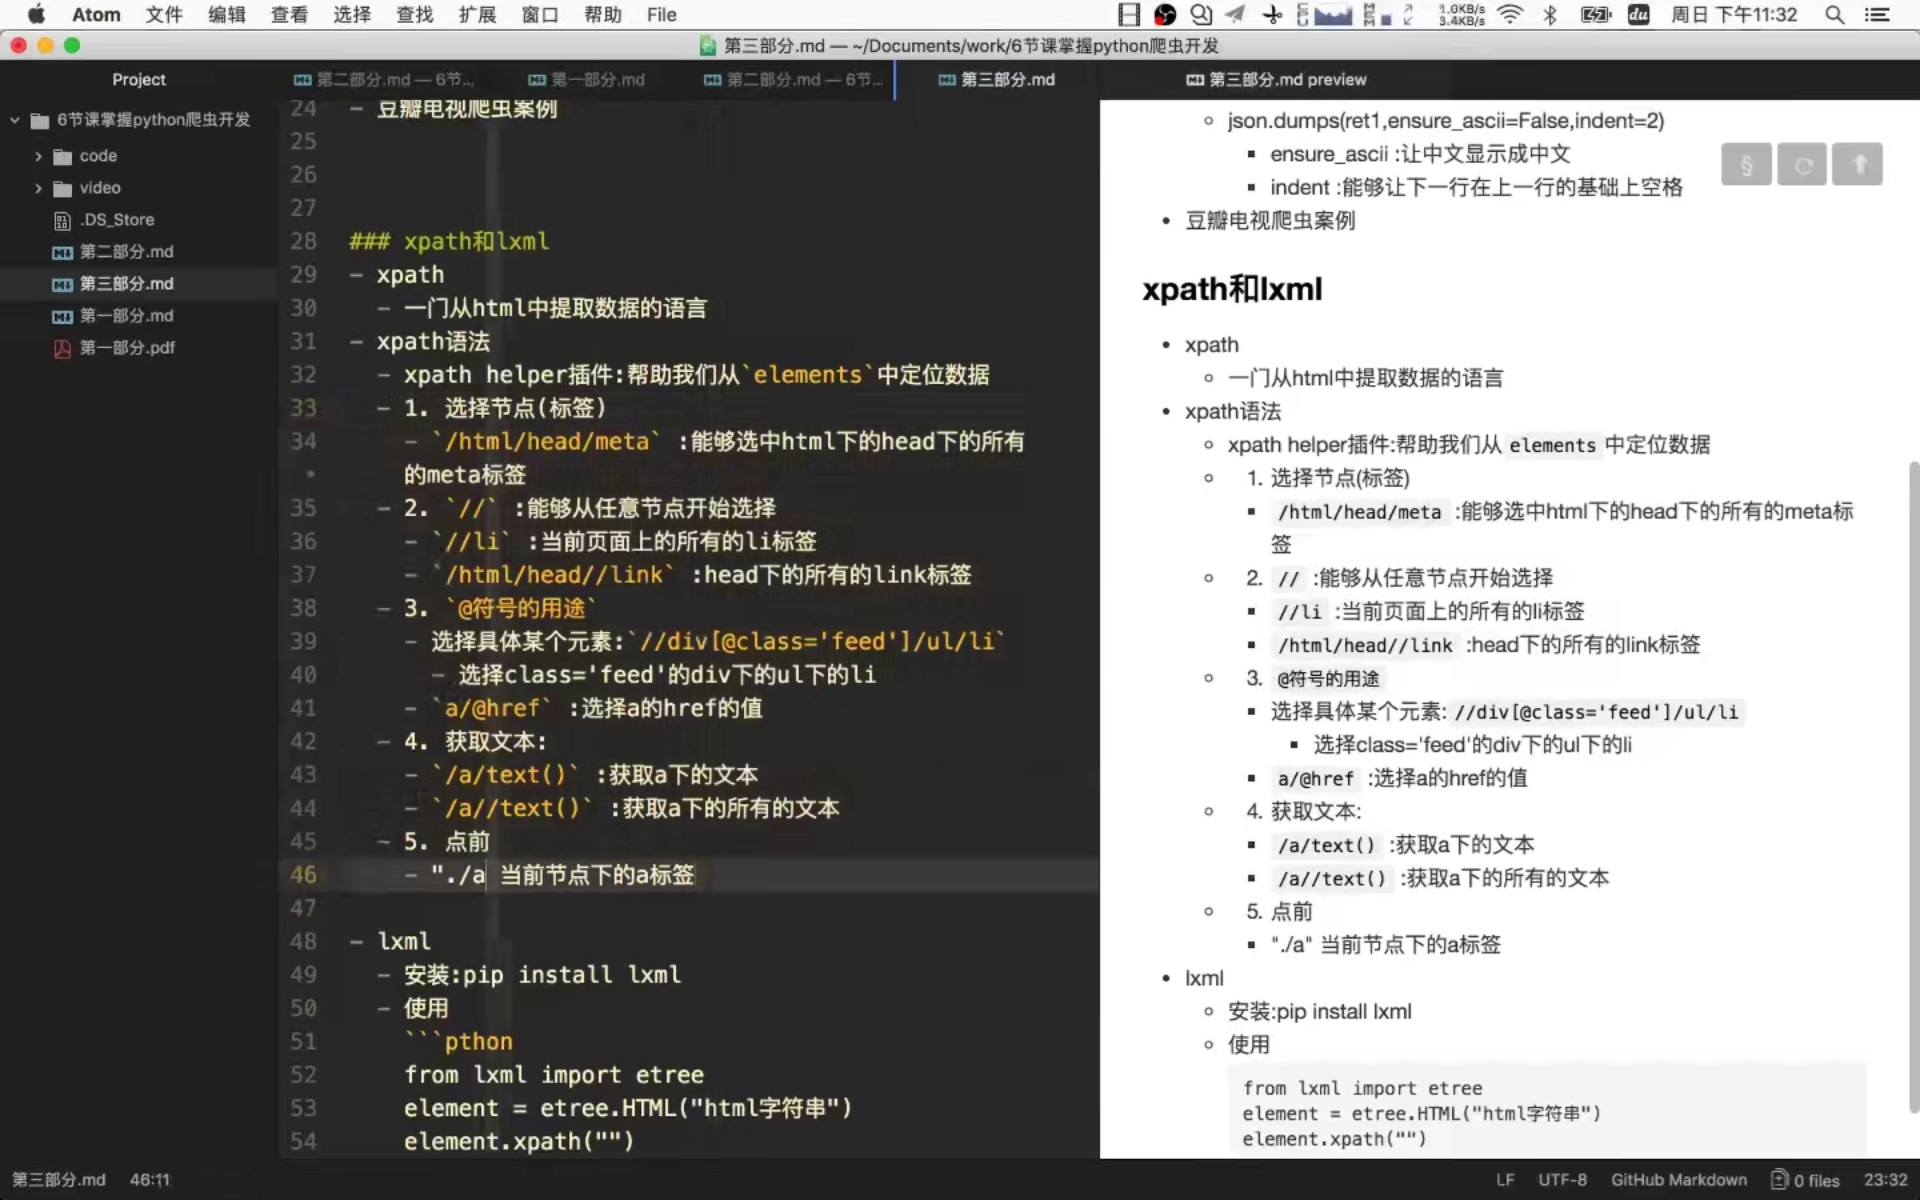Click line number 33 fold gutter

[x=303, y=408]
